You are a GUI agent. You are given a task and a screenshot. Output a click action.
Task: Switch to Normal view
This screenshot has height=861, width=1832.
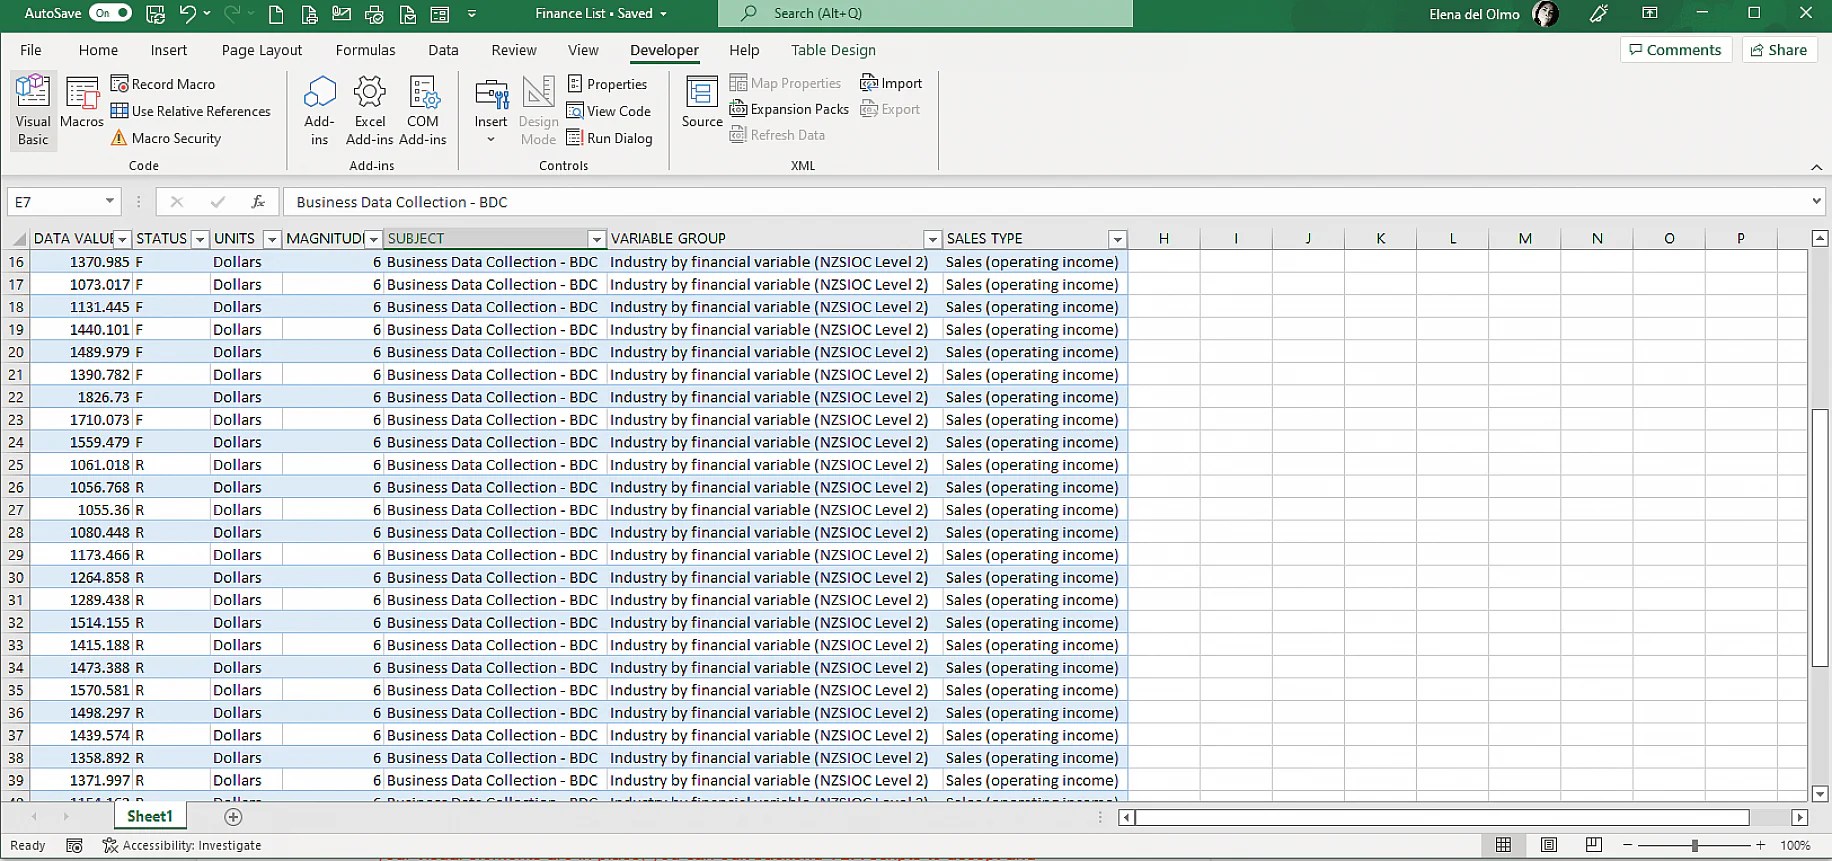[x=1503, y=845]
